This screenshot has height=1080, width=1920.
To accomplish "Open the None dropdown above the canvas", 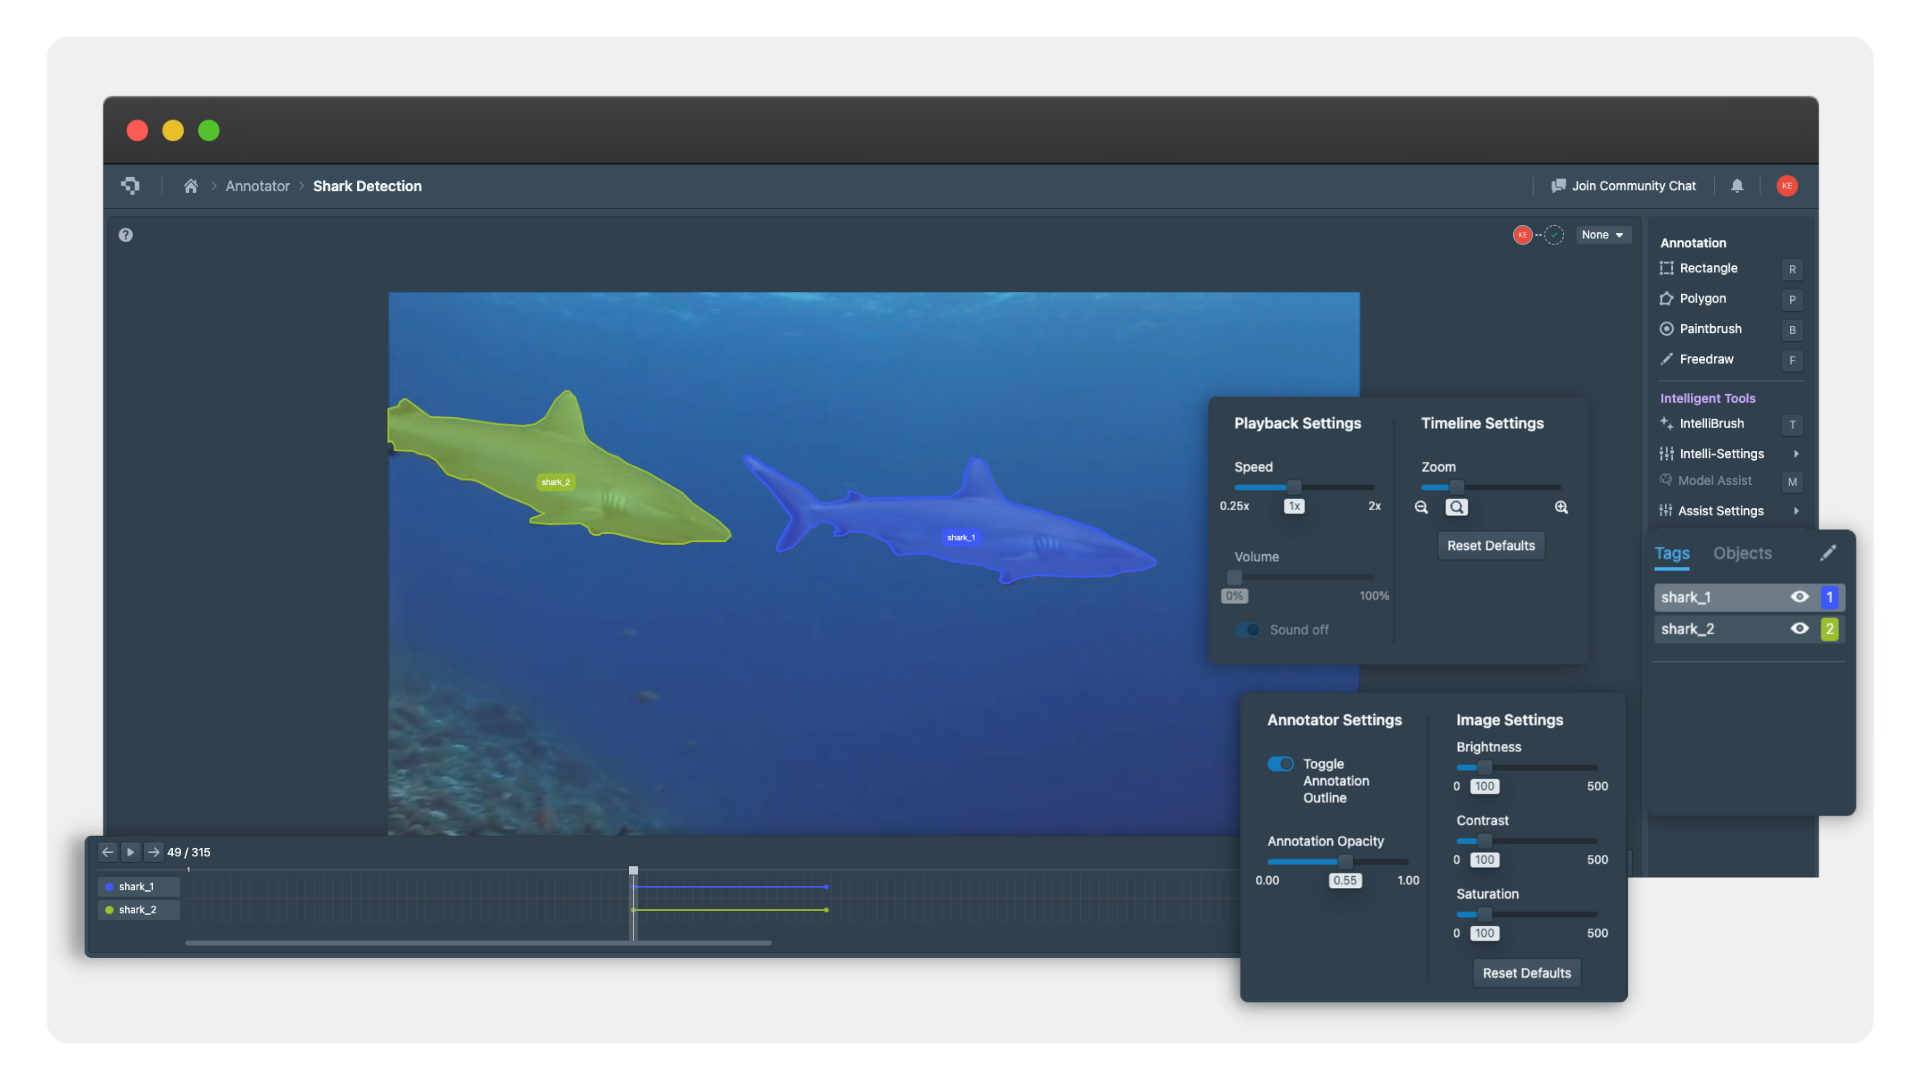I will pyautogui.click(x=1603, y=234).
